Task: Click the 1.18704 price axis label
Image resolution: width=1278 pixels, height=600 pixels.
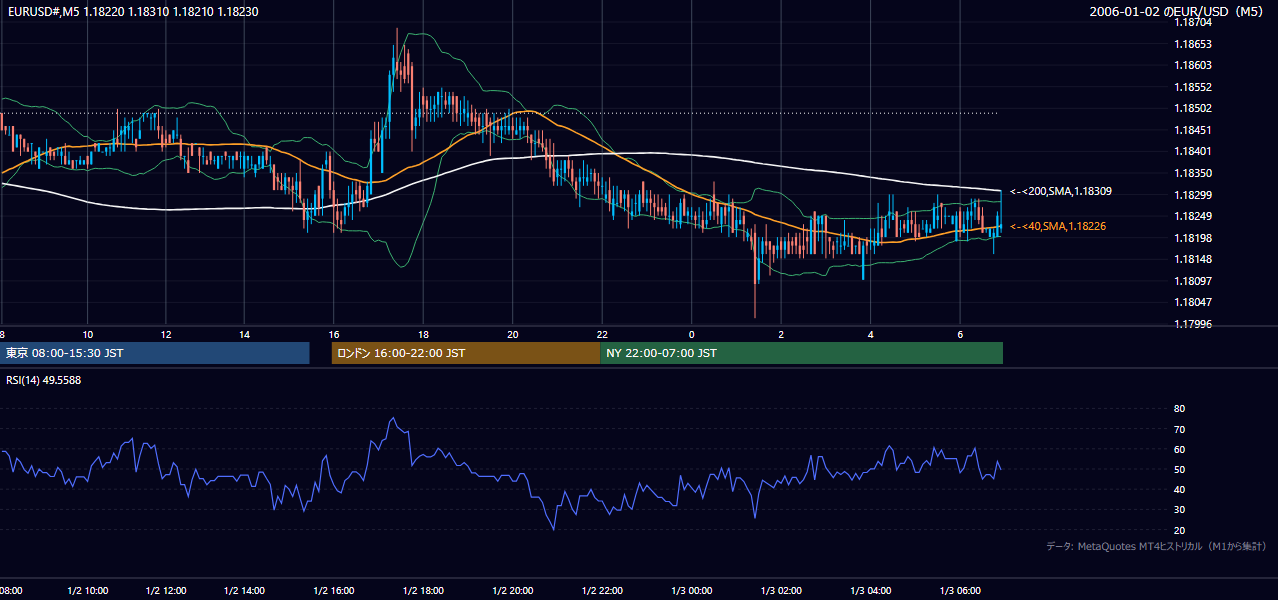Action: [1193, 22]
